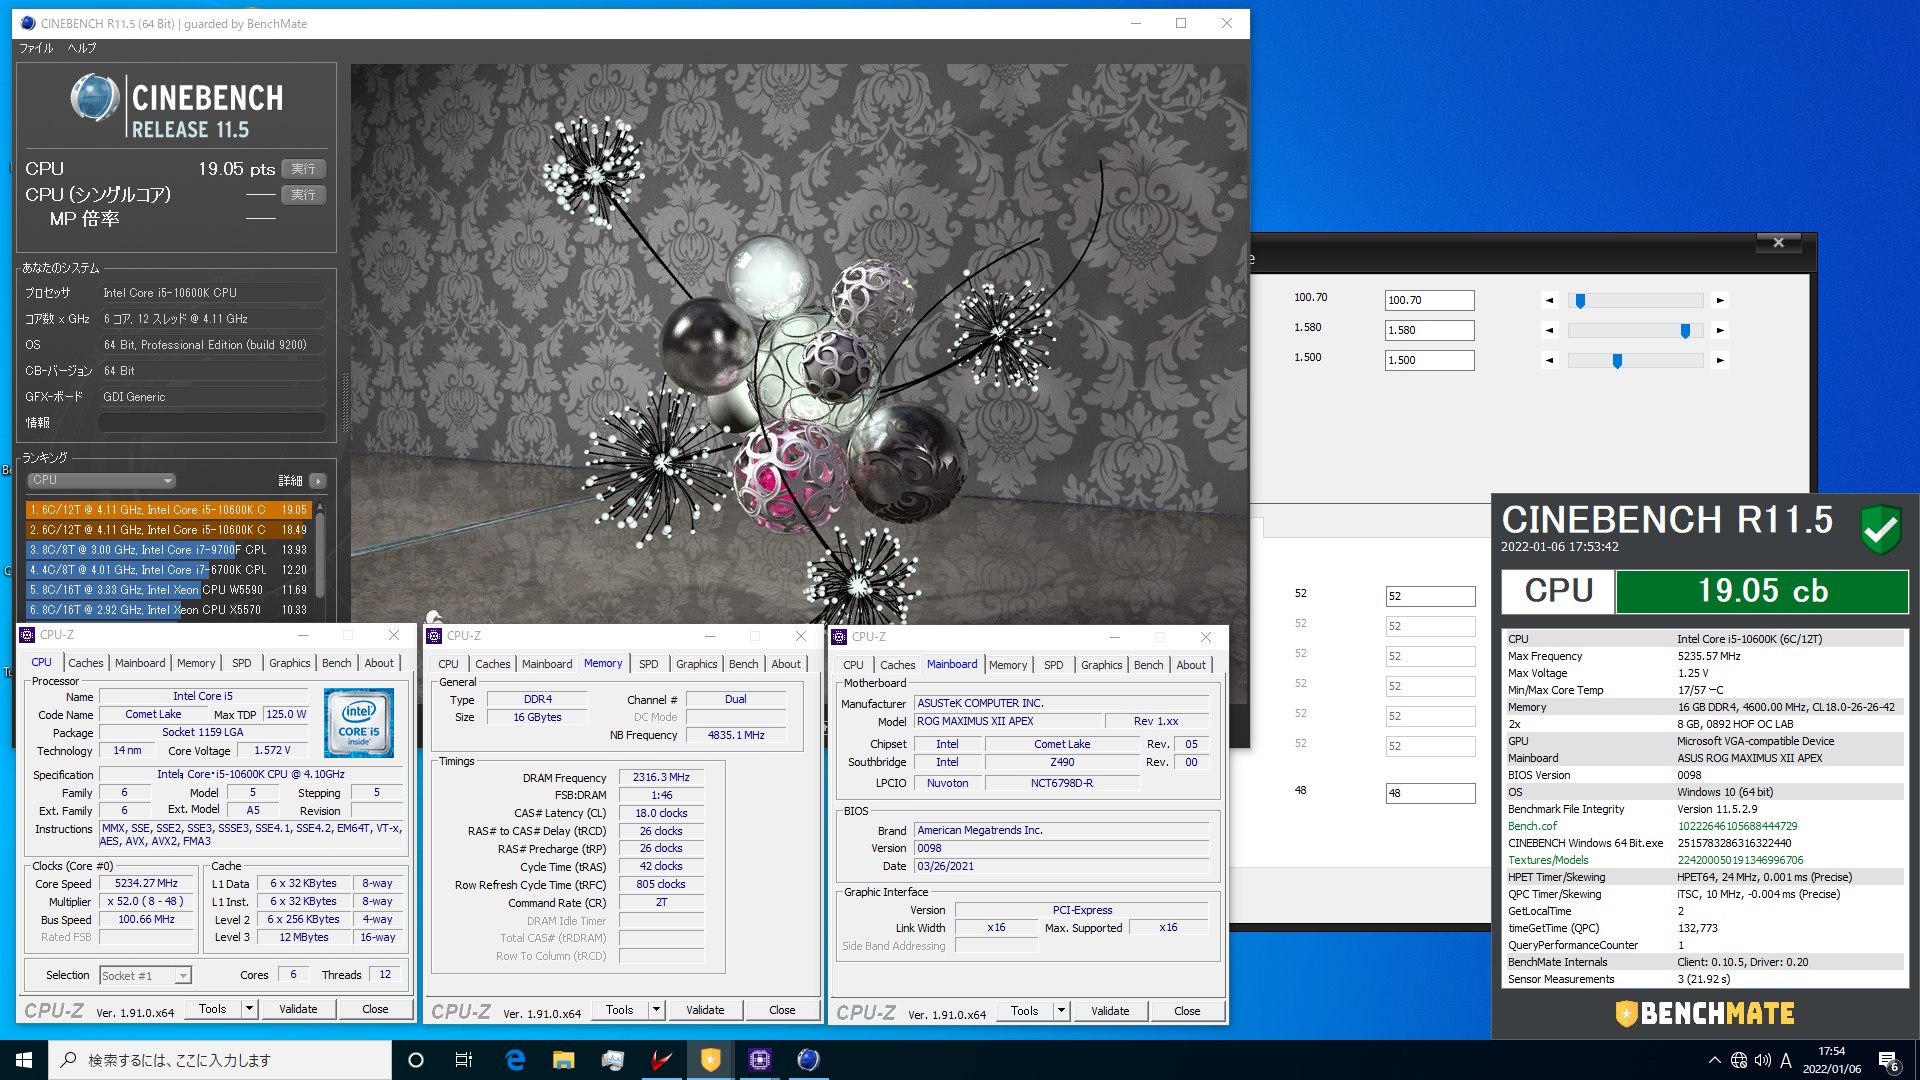Viewport: 1920px width, 1080px height.
Task: Click the top 52 input field
Action: pos(1429,596)
